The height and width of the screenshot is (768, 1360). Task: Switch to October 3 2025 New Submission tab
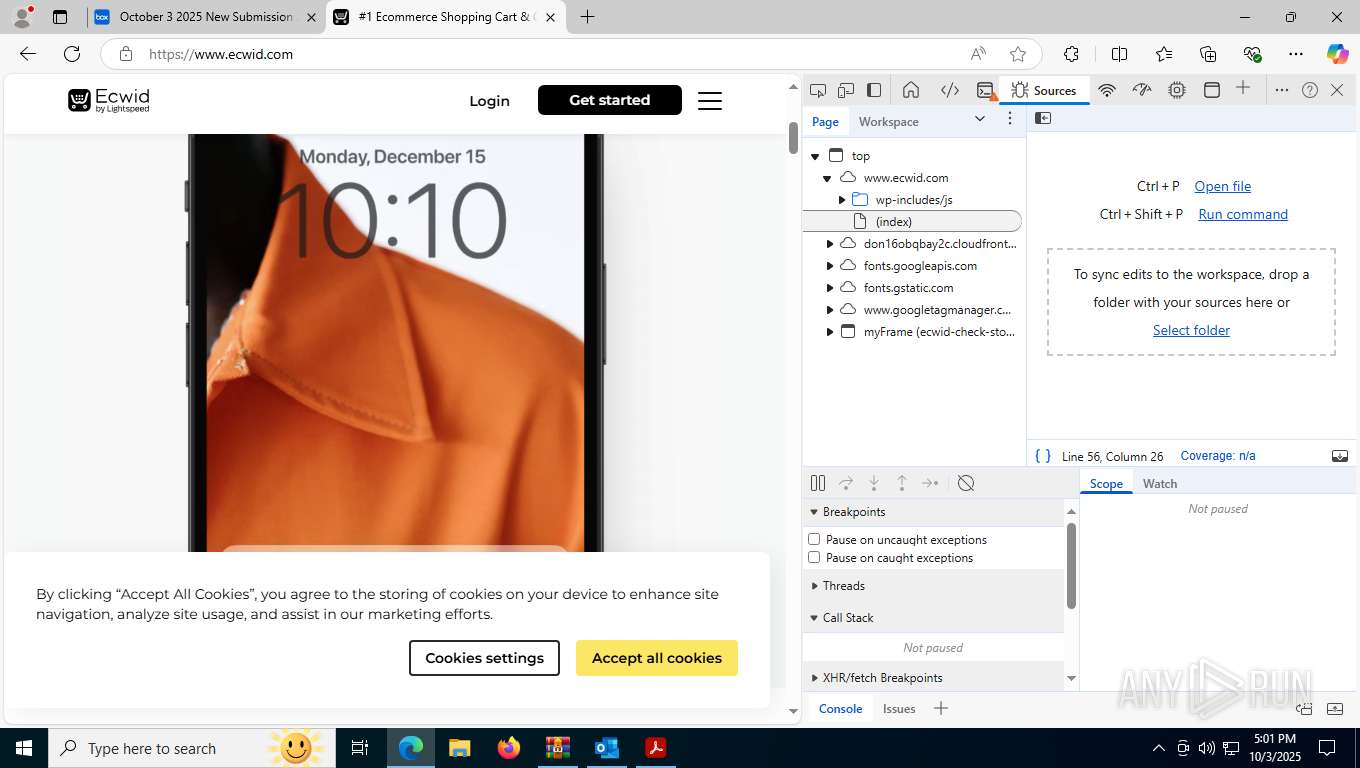pos(206,17)
